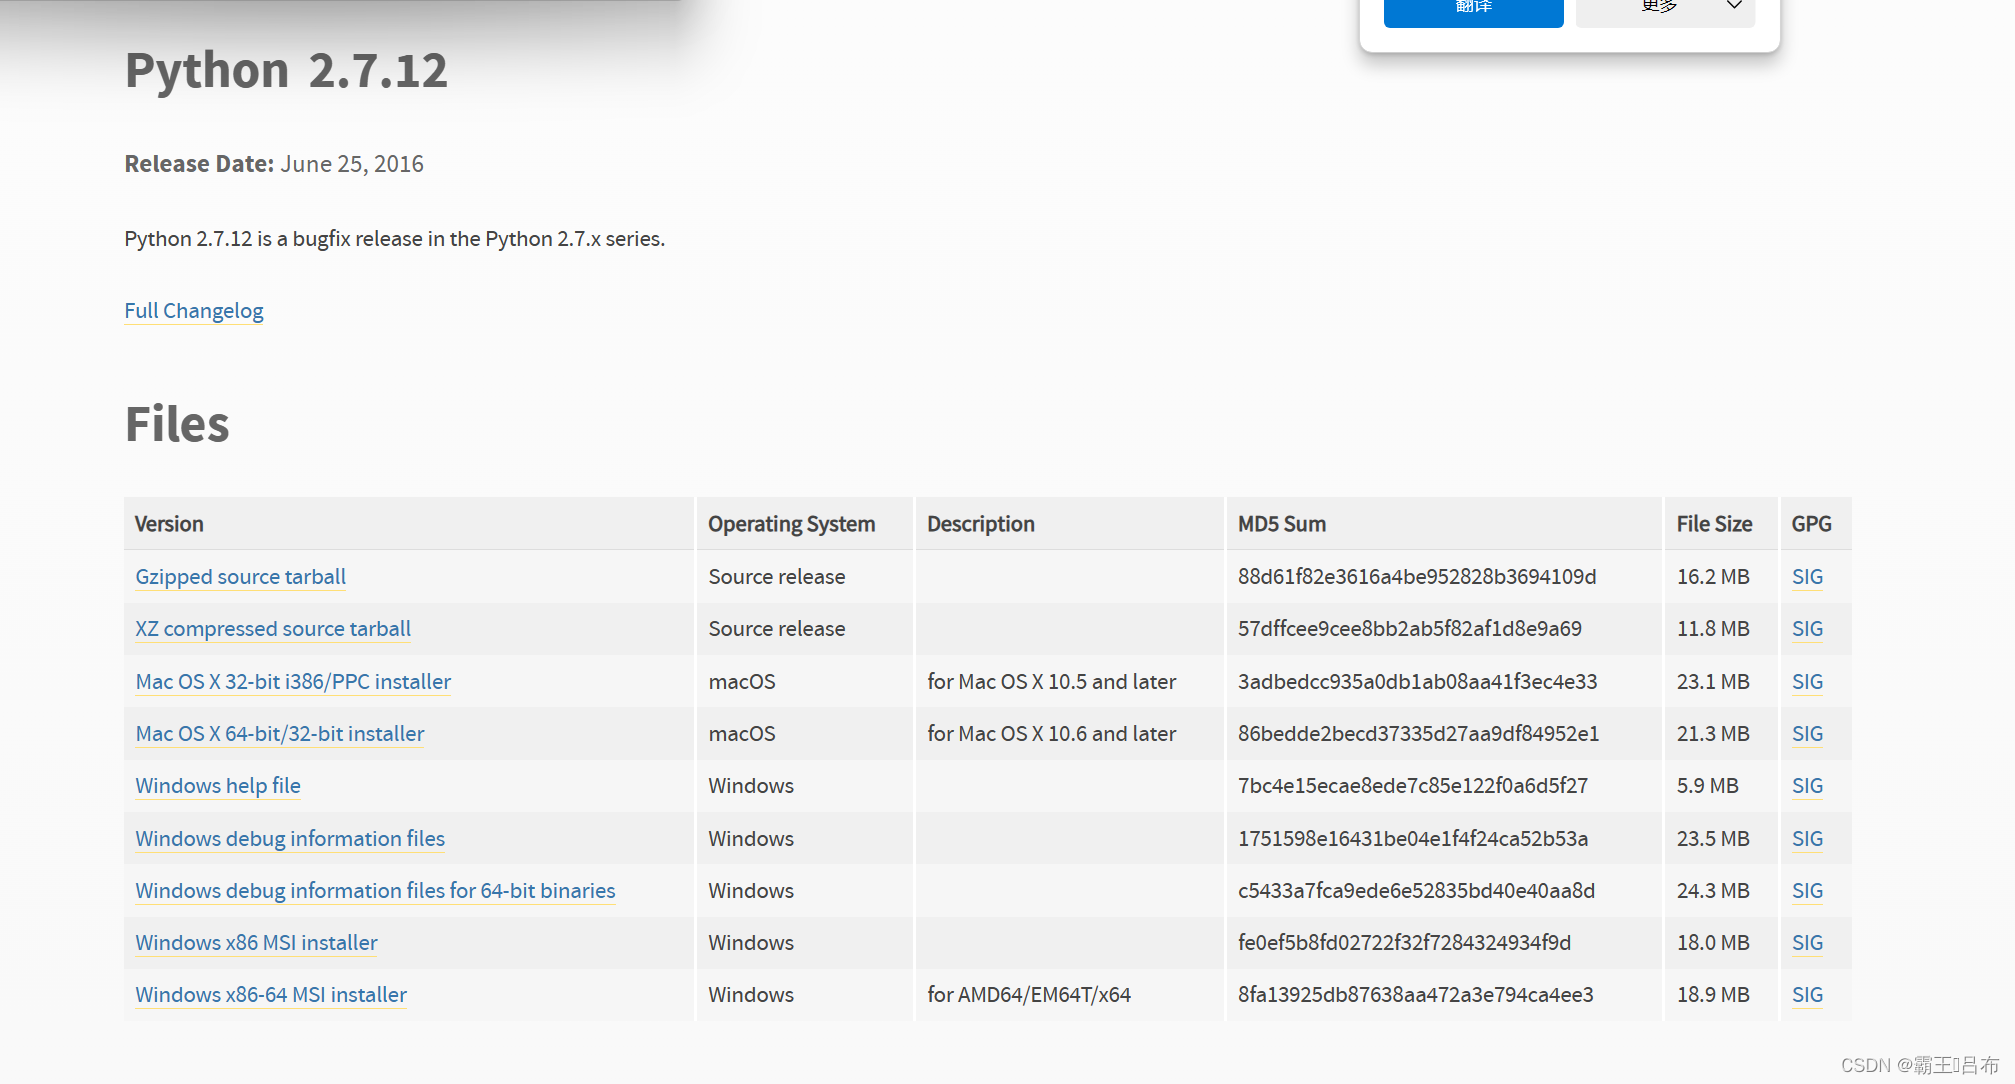The image size is (2015, 1084).
Task: Open SIG link for Windows x86 MSI installer
Action: [1807, 943]
